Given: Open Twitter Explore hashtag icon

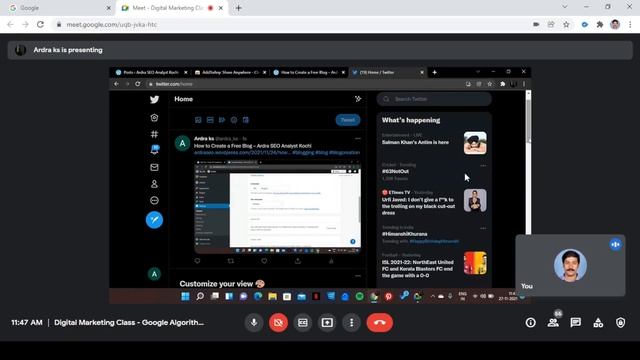Looking at the screenshot, I should pos(154,134).
